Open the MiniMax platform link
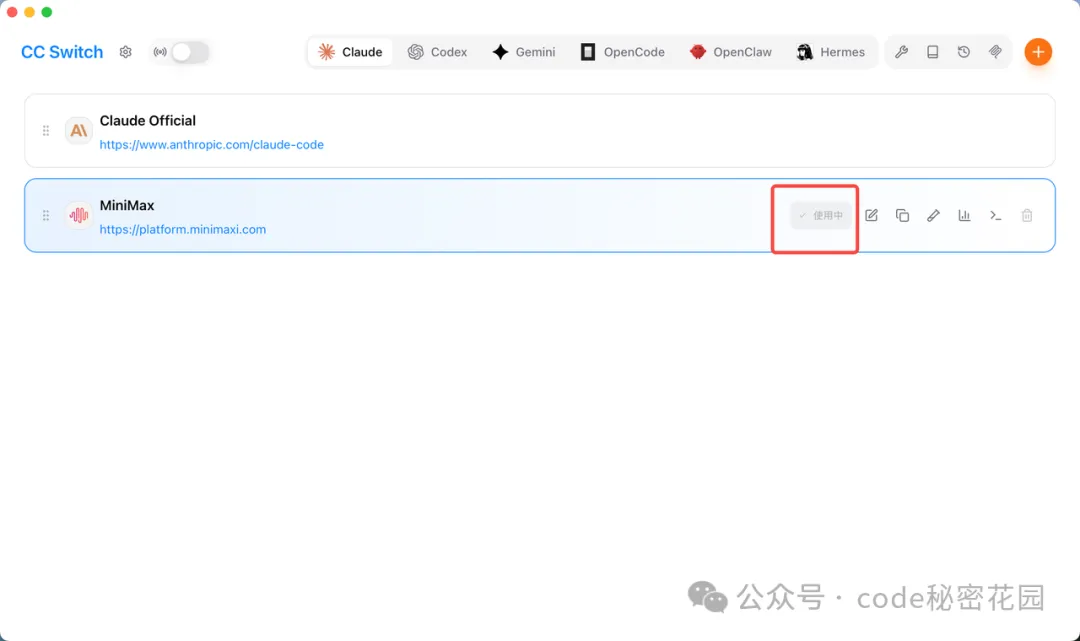Viewport: 1080px width, 641px height. point(183,229)
